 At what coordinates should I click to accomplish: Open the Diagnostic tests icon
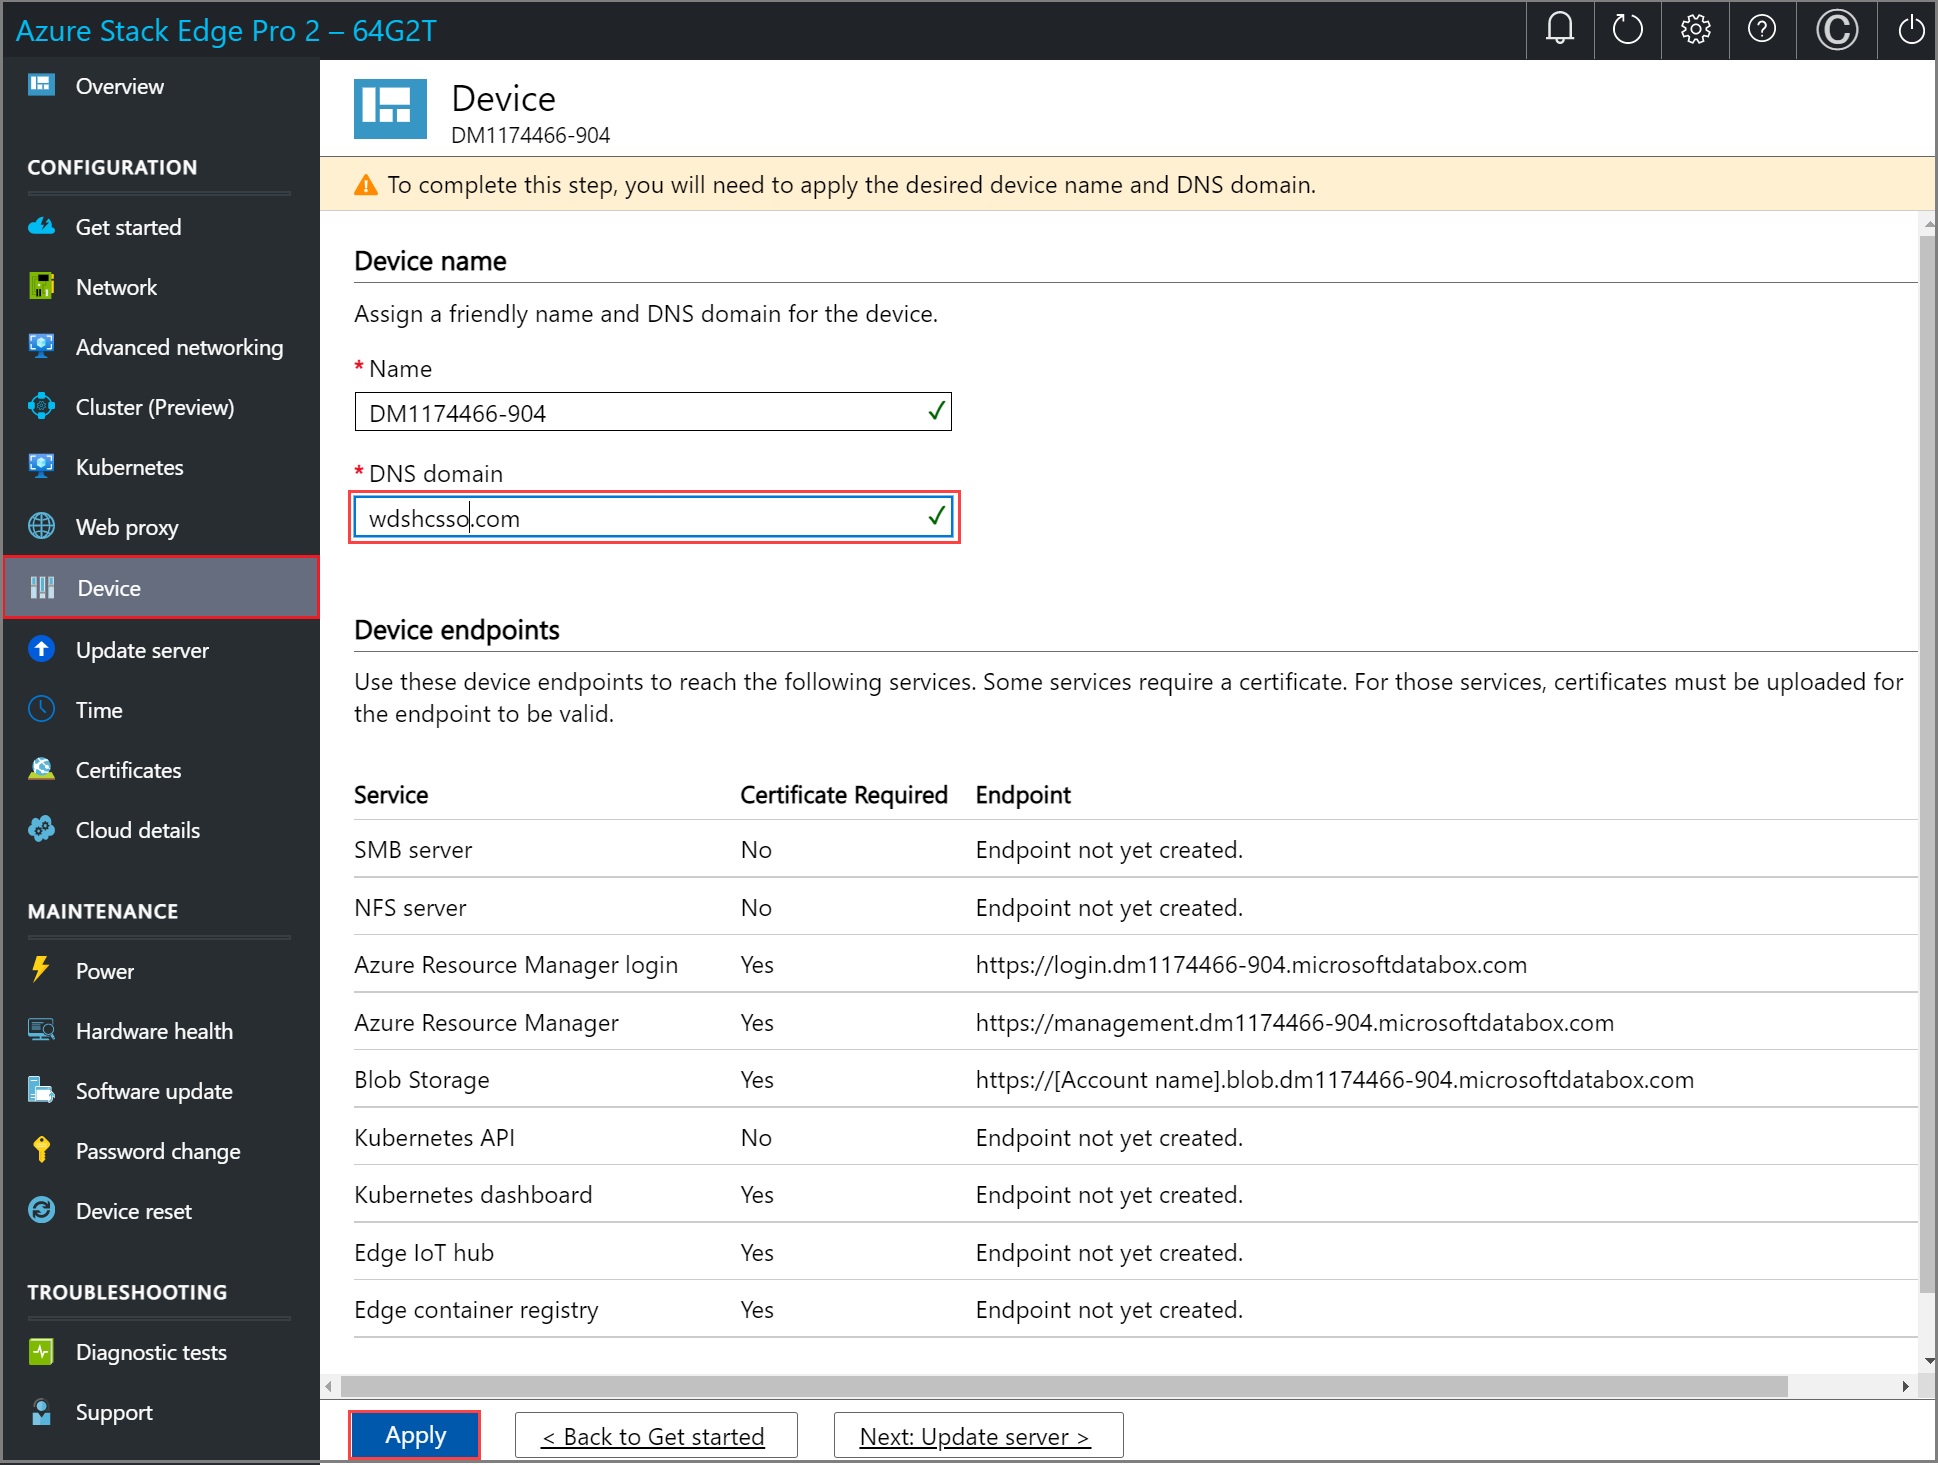(42, 1350)
